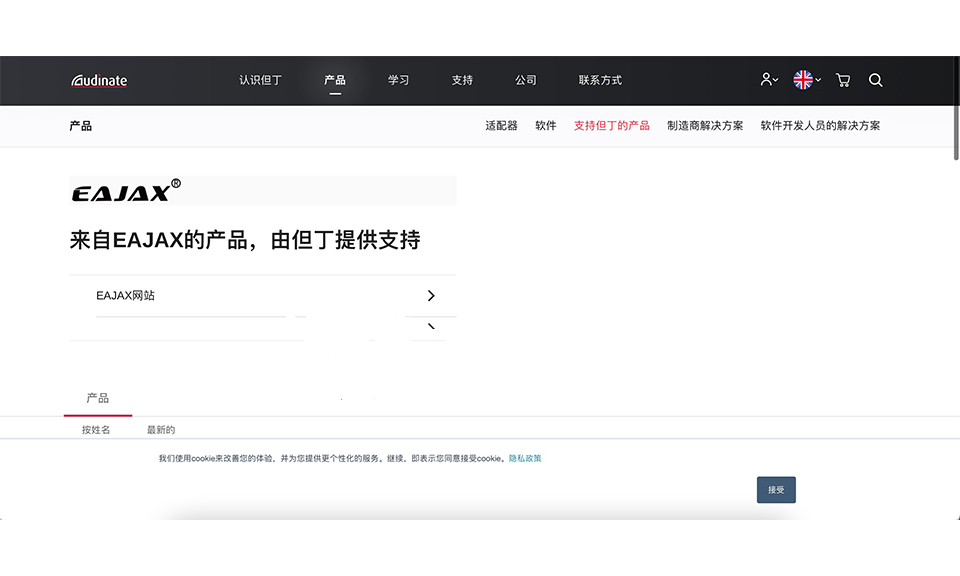The height and width of the screenshot is (576, 960).
Task: Open the 学习 menu item
Action: 398,80
